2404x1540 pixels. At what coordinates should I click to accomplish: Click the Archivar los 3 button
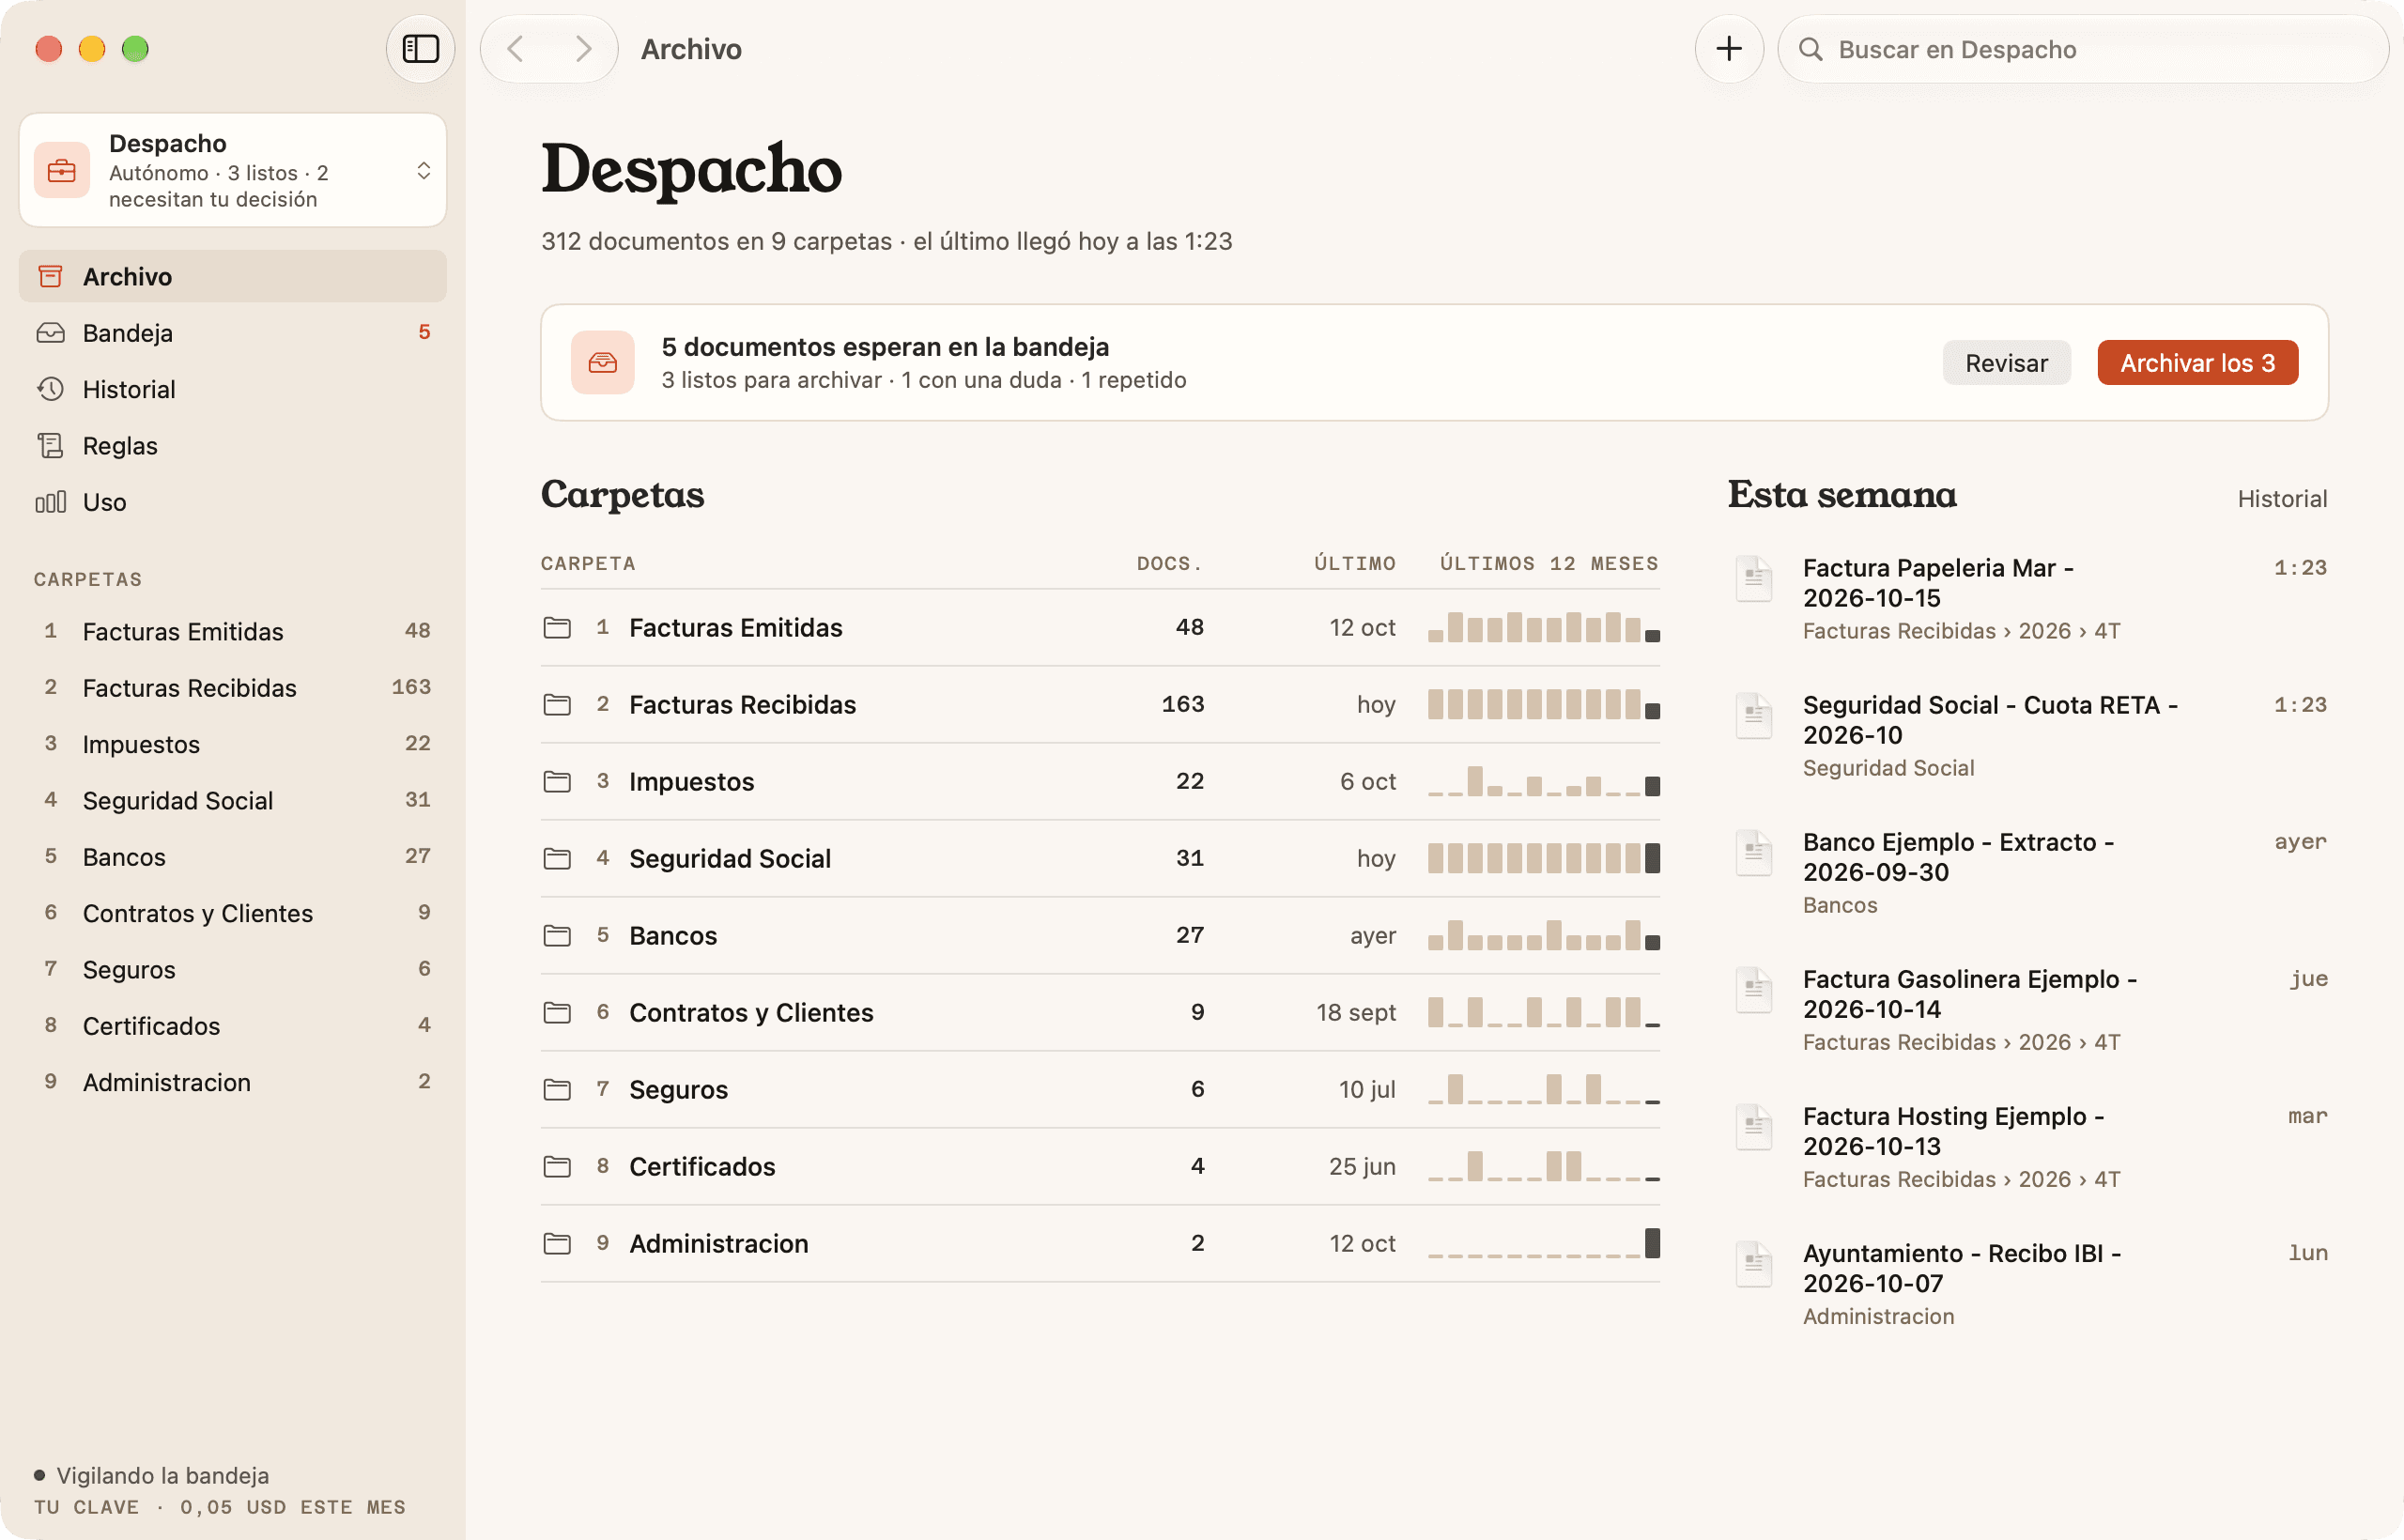click(x=2197, y=363)
